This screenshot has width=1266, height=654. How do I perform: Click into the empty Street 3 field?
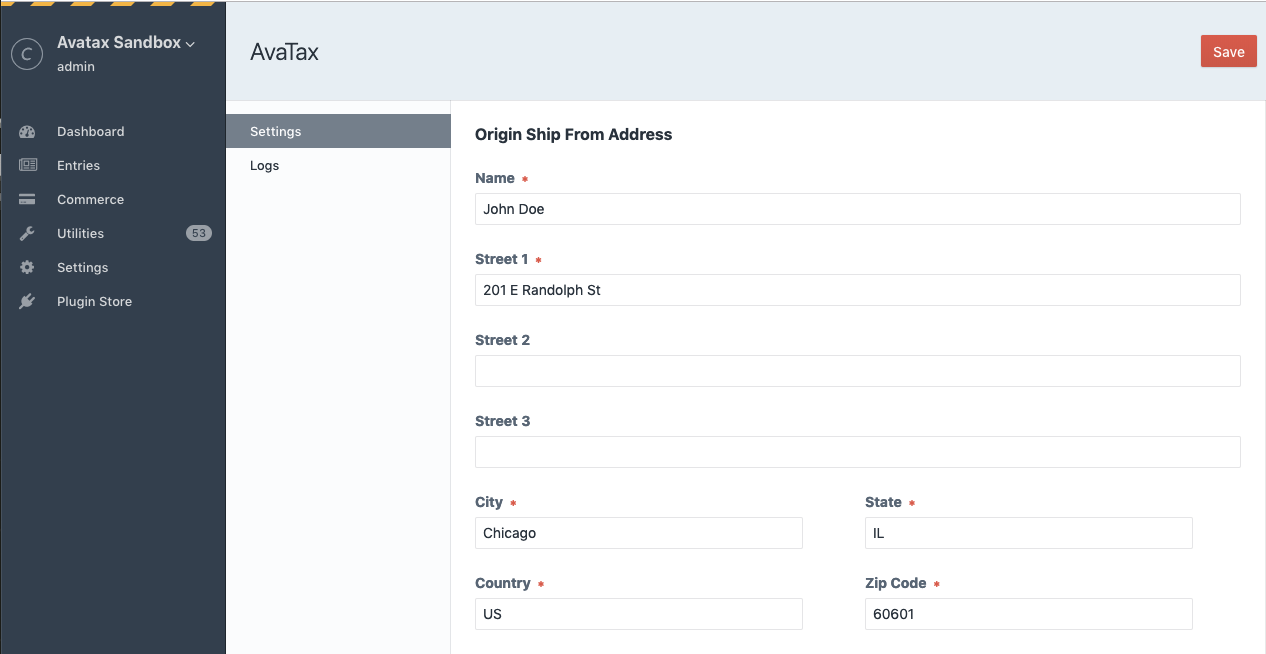coord(857,452)
